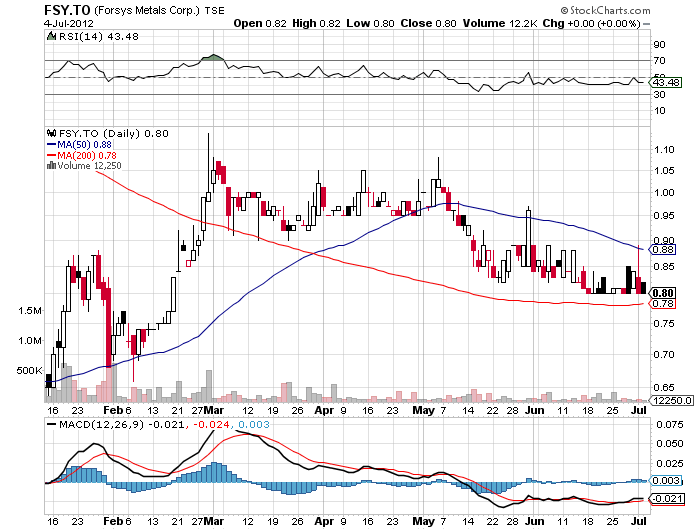Click the red -0.024 MACD signal value

pyautogui.click(x=210, y=425)
